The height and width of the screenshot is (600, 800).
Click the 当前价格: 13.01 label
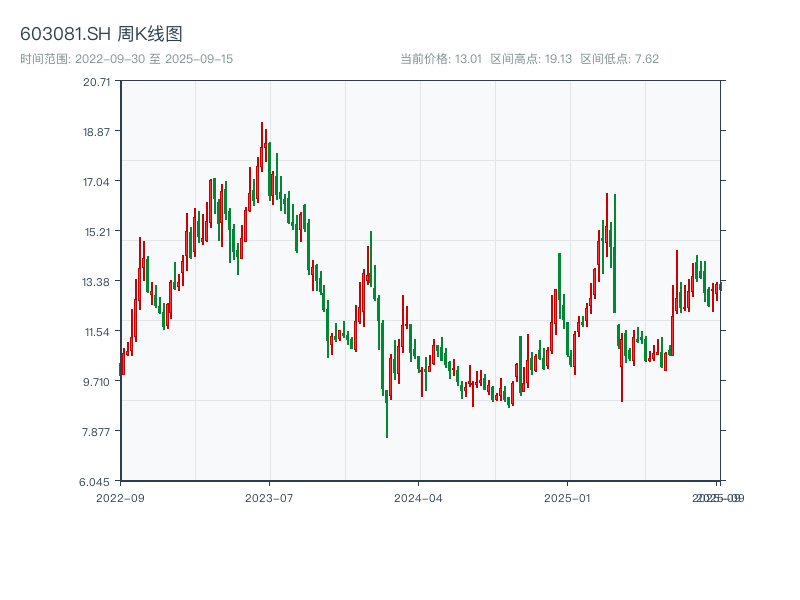(x=441, y=59)
